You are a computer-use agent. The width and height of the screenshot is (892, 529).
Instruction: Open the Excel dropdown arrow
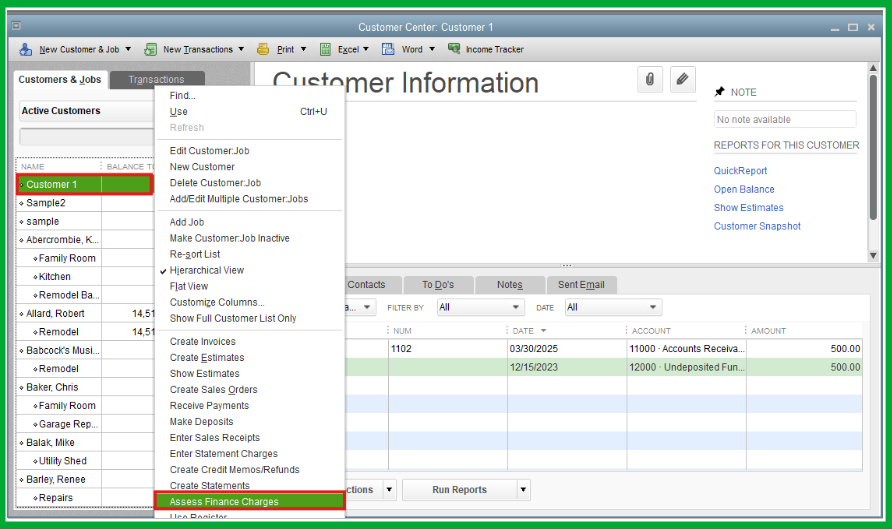point(366,49)
